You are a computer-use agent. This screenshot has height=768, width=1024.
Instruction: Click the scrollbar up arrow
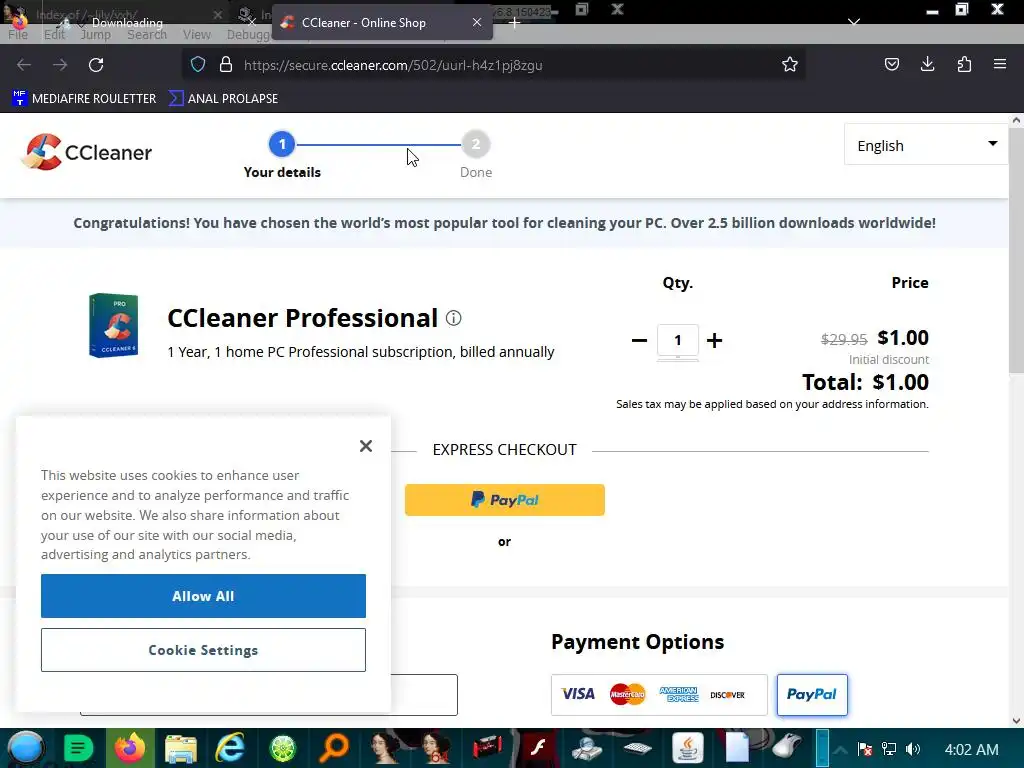click(x=1016, y=120)
